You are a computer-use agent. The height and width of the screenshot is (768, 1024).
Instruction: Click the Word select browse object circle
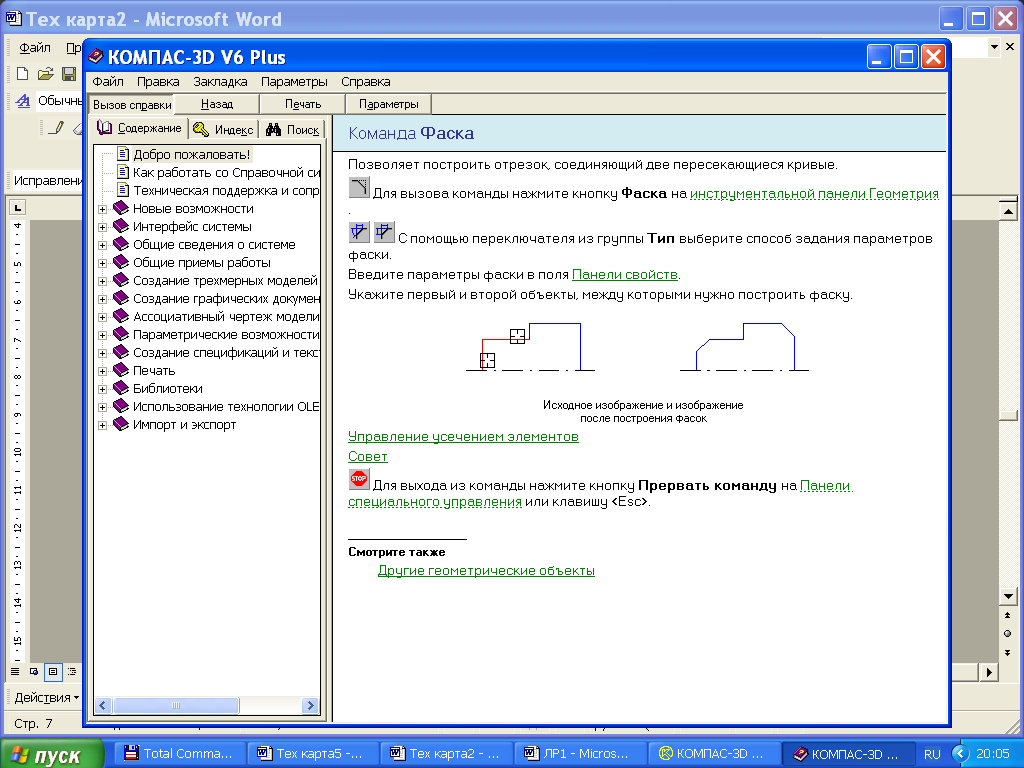point(1008,633)
